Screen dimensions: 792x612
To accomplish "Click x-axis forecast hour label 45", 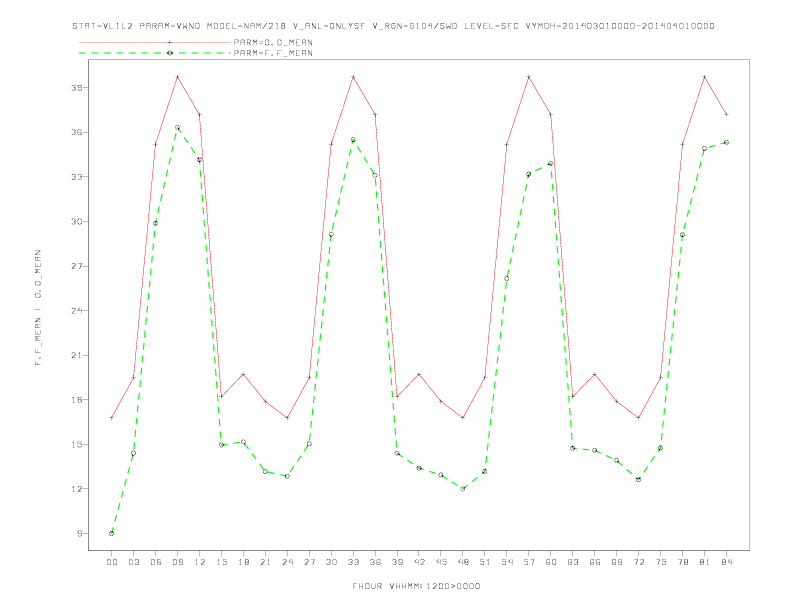I will click(x=441, y=562).
